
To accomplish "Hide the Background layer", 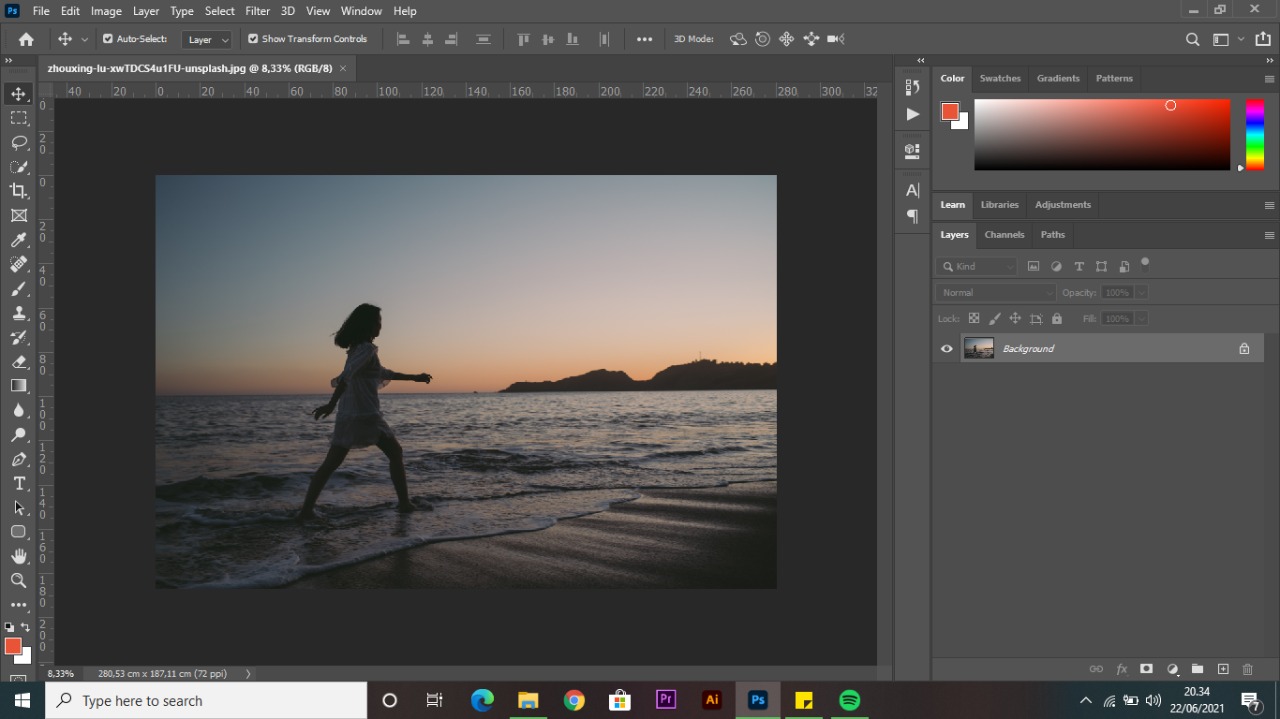I will pos(946,348).
